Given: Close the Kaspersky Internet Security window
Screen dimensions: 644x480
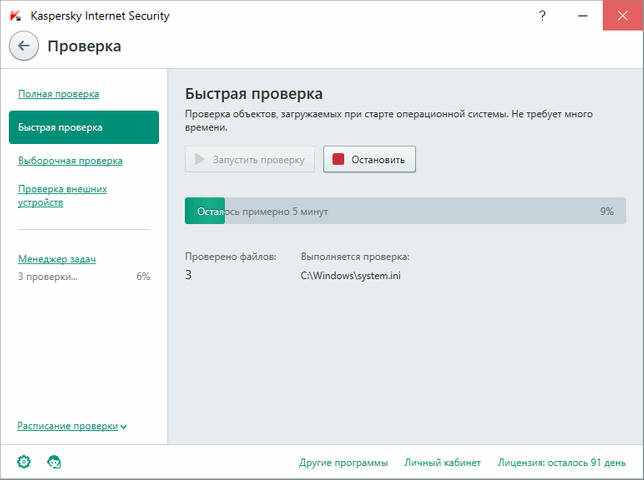Looking at the screenshot, I should pyautogui.click(x=623, y=15).
